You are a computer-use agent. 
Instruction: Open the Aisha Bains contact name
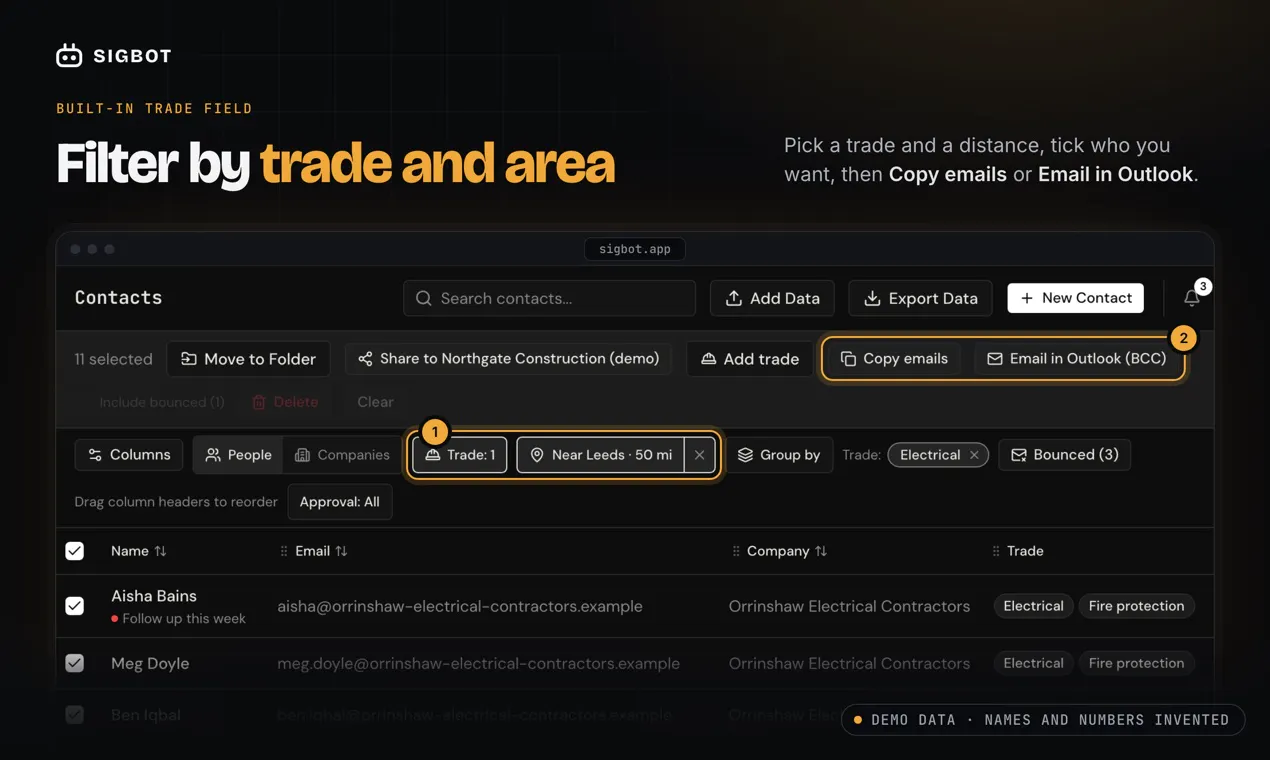tap(154, 596)
